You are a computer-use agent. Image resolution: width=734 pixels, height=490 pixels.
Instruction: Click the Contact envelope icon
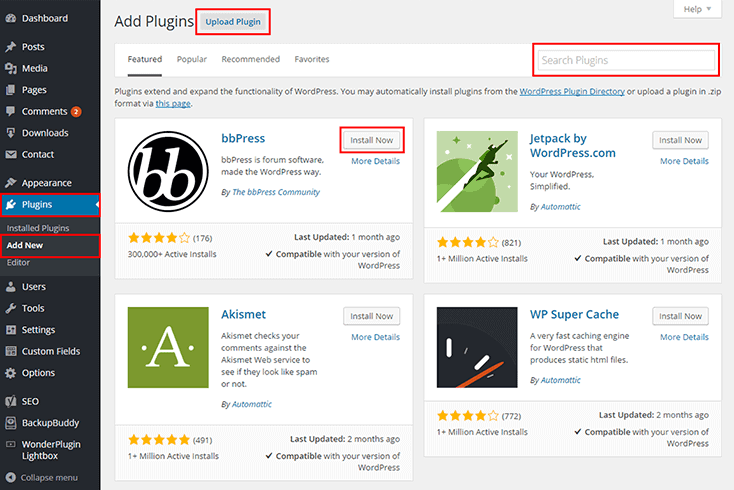point(10,154)
